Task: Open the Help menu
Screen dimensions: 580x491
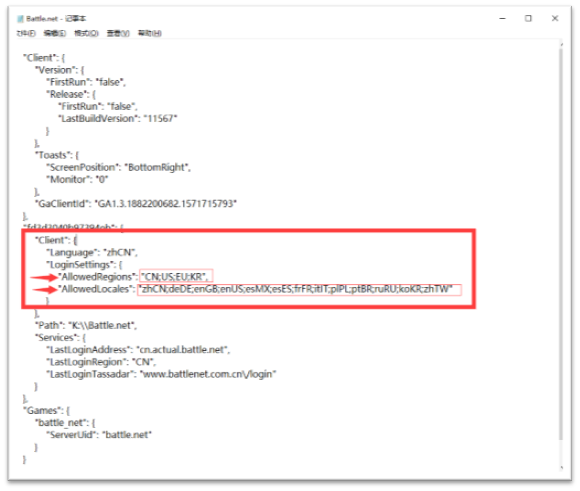Action: [x=149, y=33]
